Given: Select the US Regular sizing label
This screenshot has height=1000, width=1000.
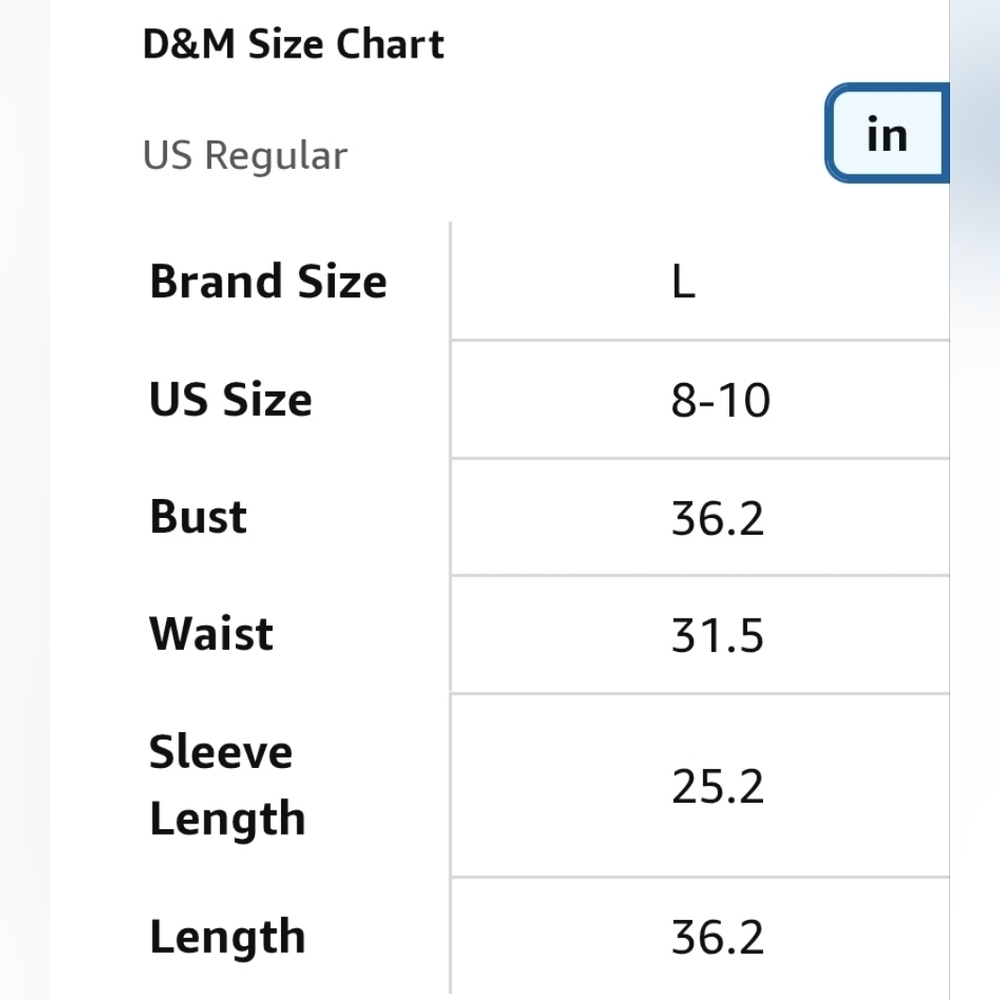Looking at the screenshot, I should coord(245,156).
